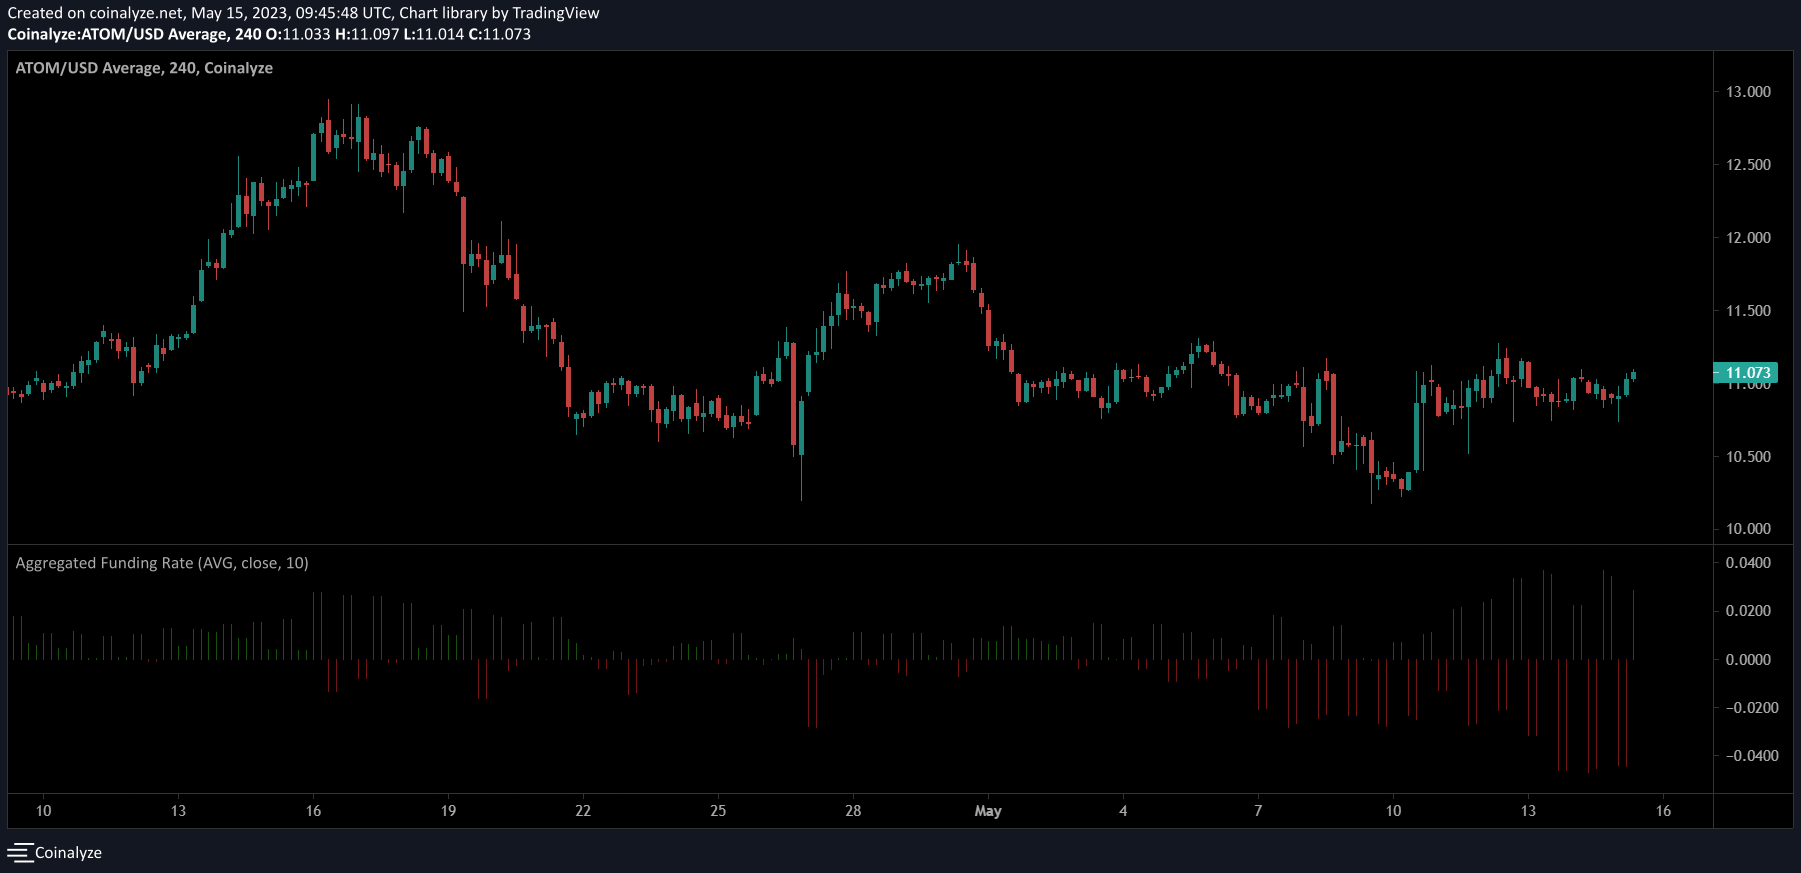Click the 10.500 price axis label

tap(1747, 457)
